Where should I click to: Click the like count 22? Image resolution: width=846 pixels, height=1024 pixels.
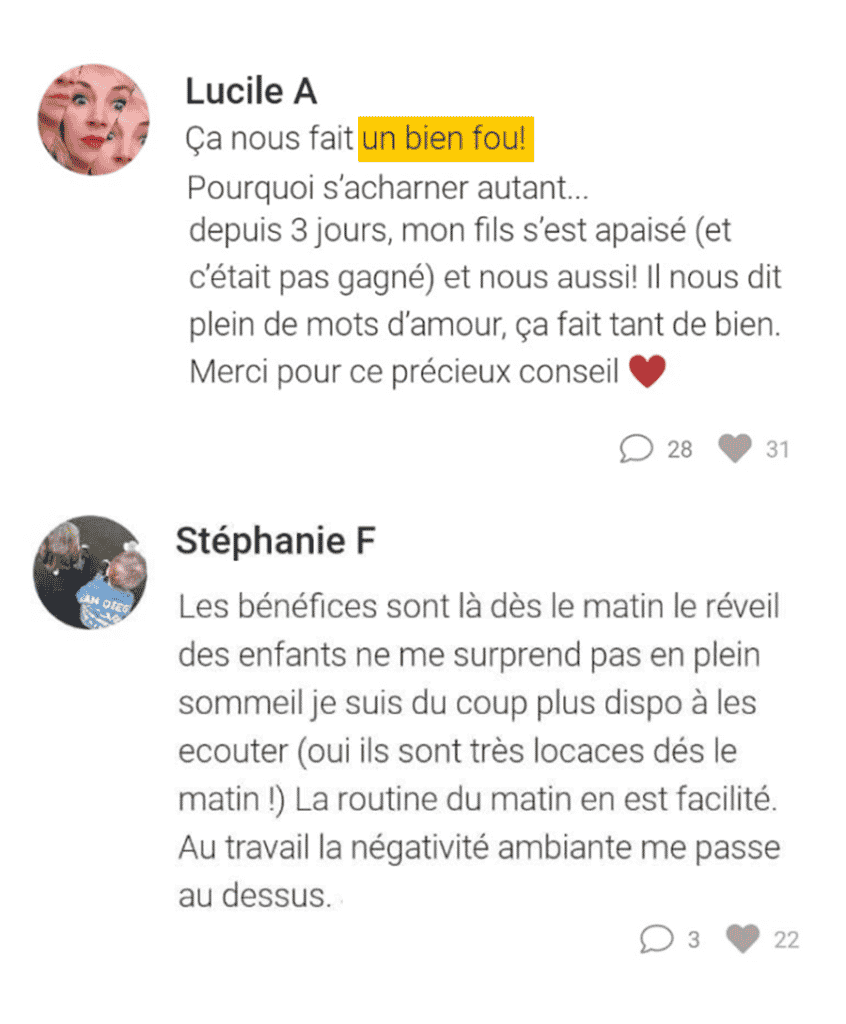[x=786, y=940]
